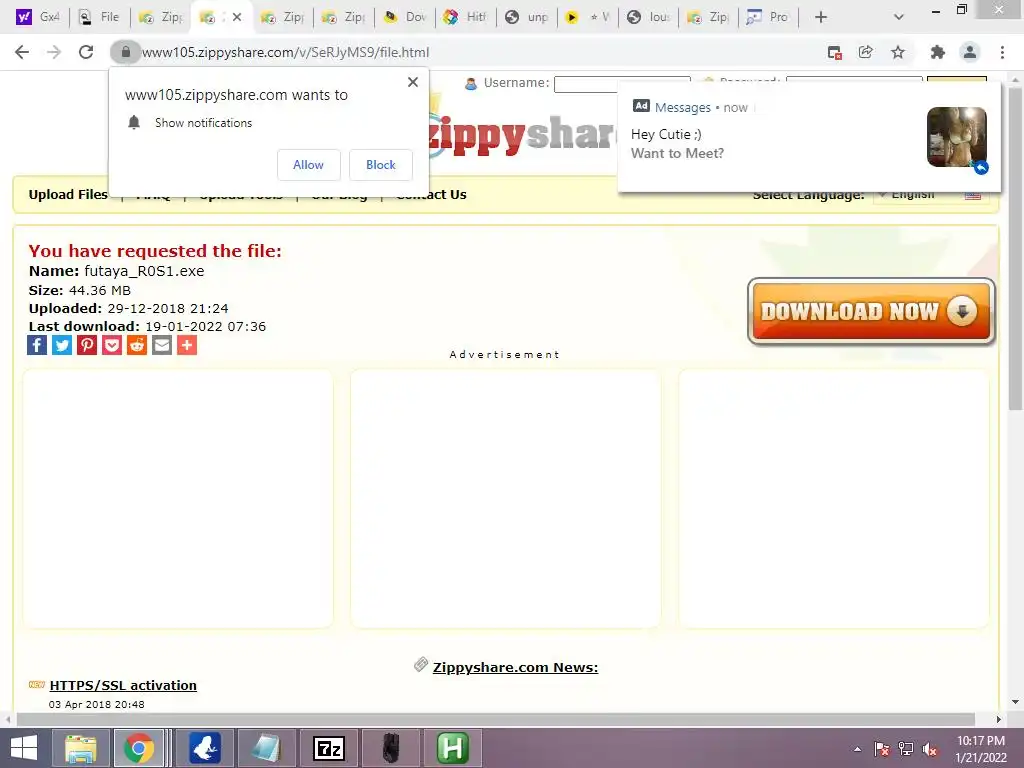
Task: Open the Chrome profile avatar menu
Action: tap(970, 52)
